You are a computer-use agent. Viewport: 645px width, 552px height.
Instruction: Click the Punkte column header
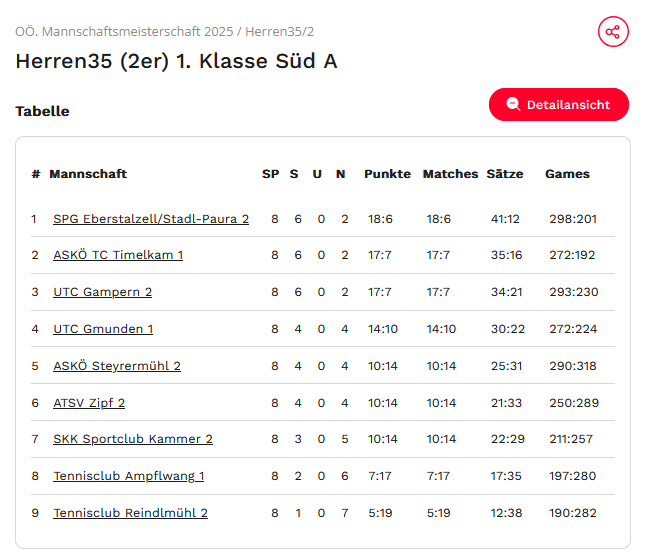(387, 174)
